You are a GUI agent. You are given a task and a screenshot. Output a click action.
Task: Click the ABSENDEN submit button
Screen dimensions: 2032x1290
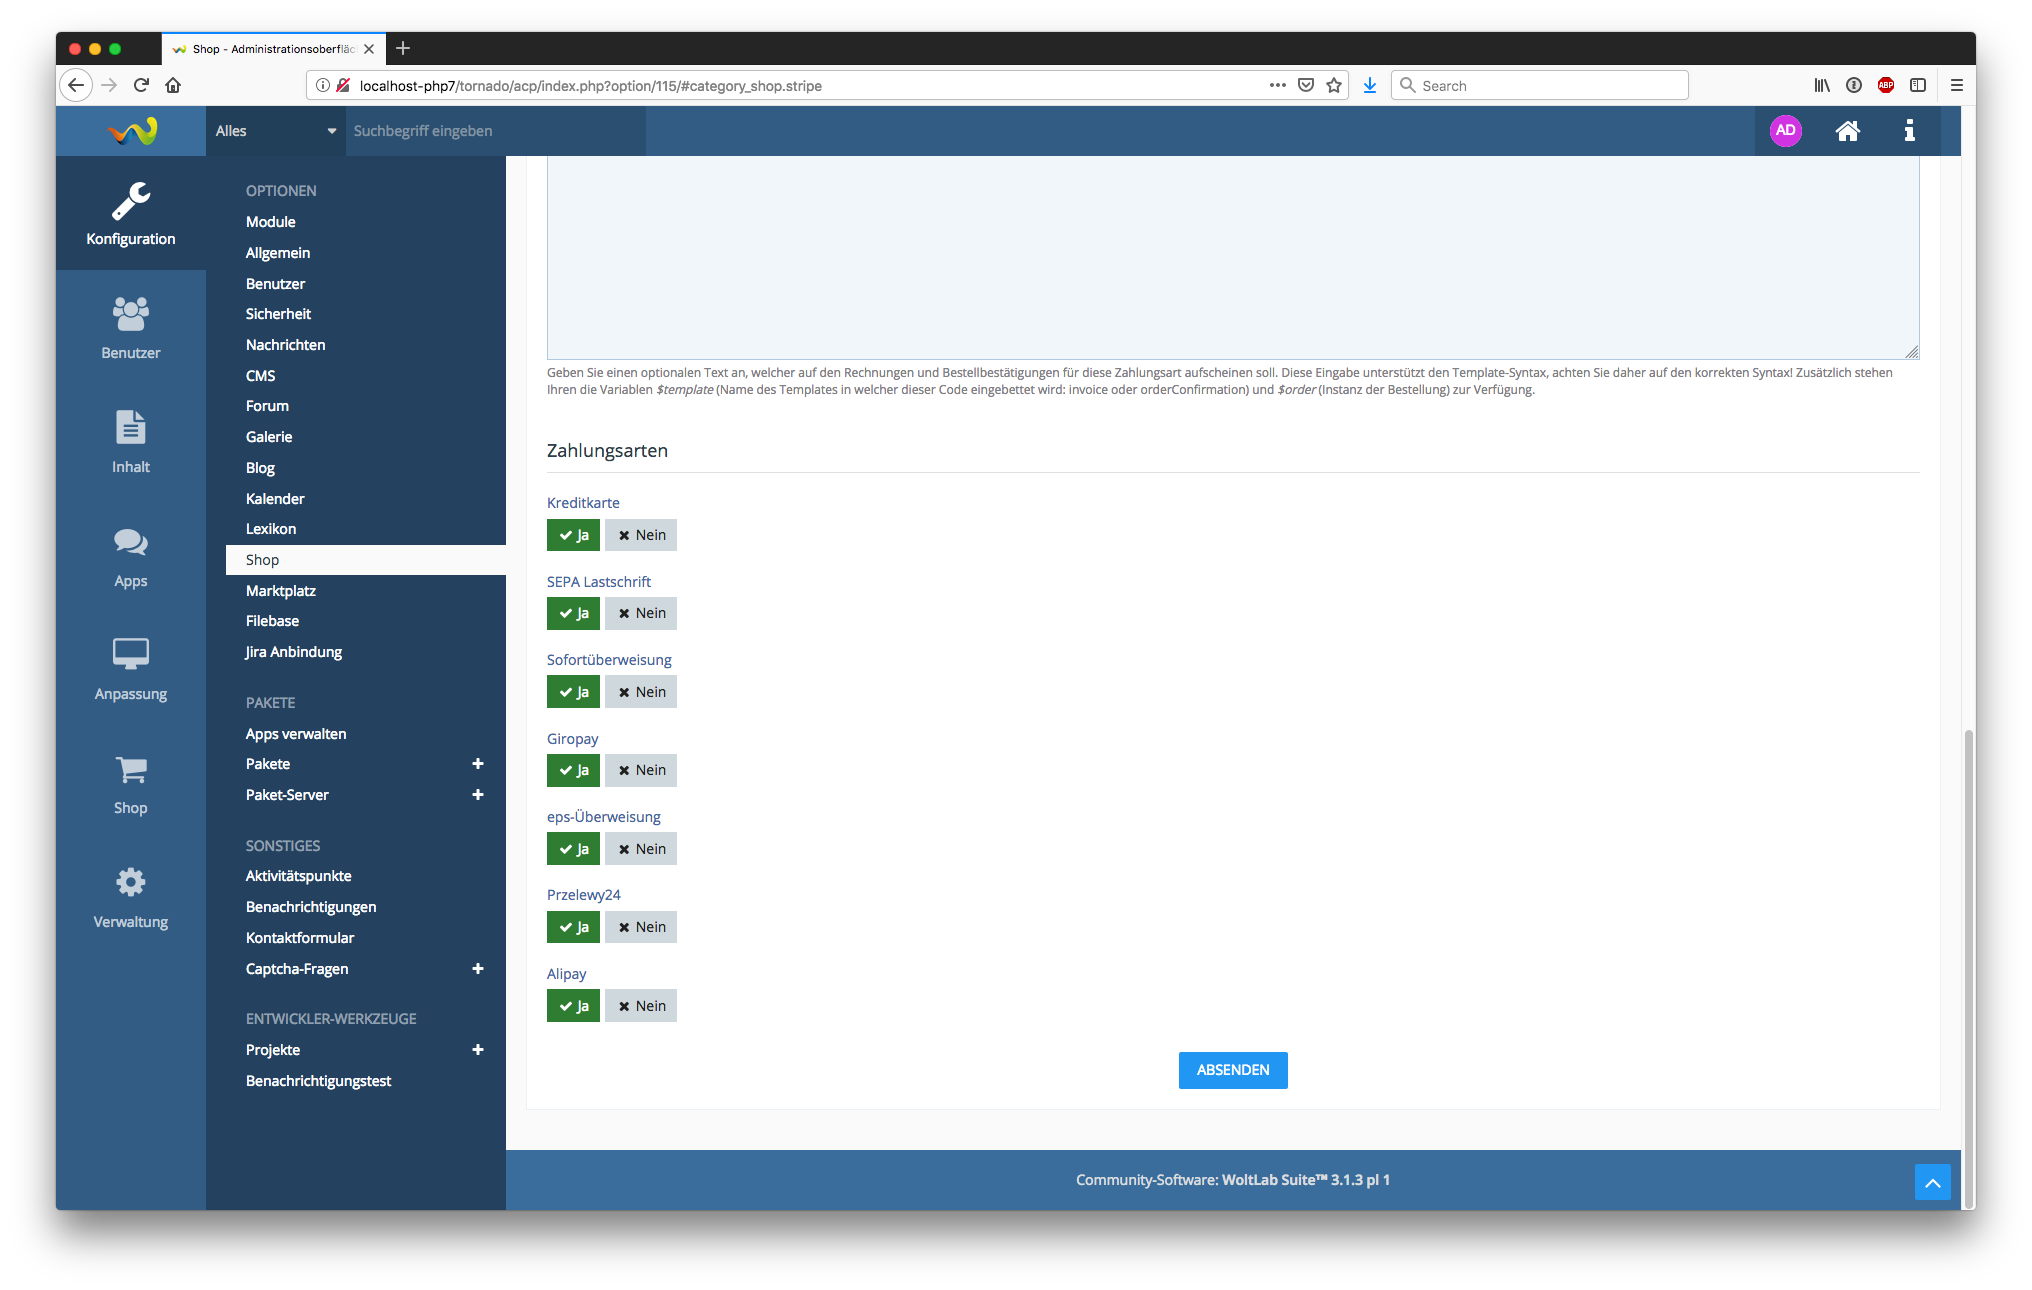[x=1233, y=1070]
